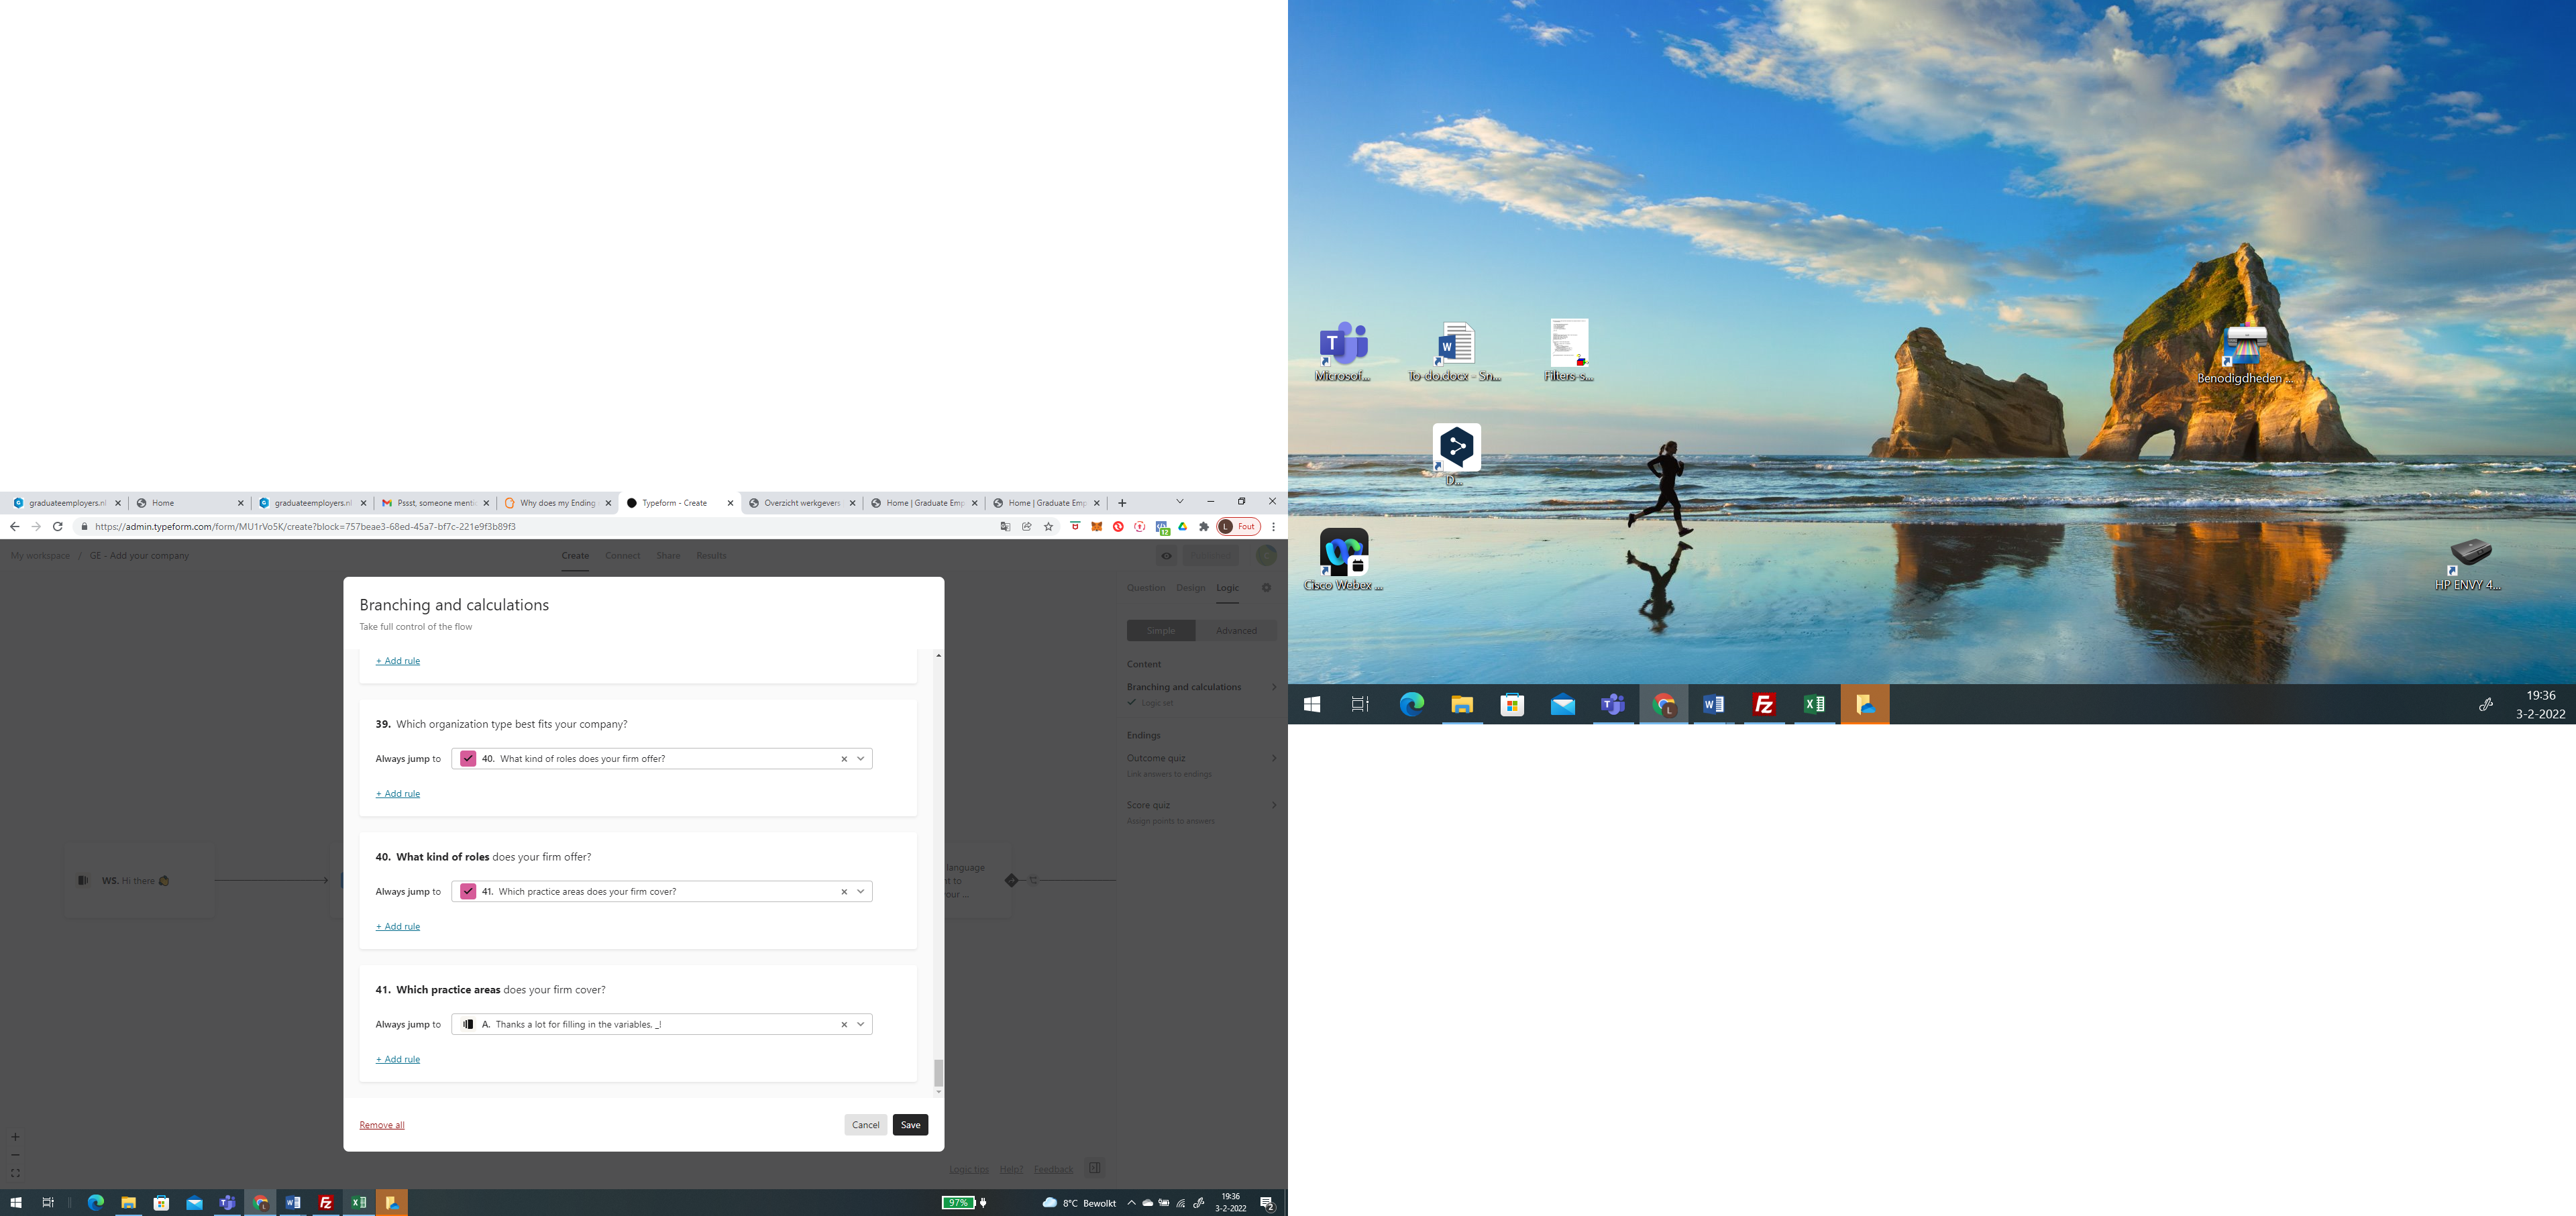
Task: Open HP ENVY printer desktop shortcut
Action: click(x=2469, y=563)
